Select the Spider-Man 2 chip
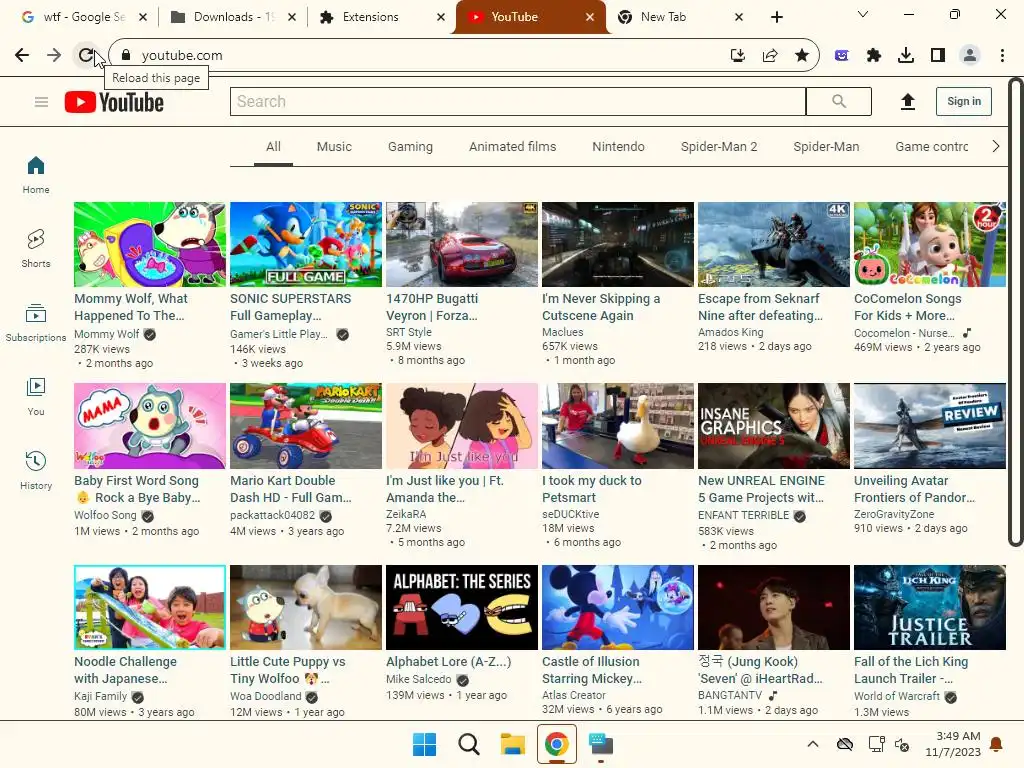 (719, 147)
